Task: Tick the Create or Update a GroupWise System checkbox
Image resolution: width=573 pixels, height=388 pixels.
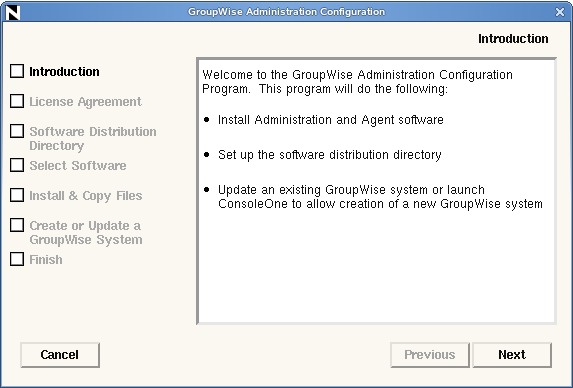Action: pos(17,225)
